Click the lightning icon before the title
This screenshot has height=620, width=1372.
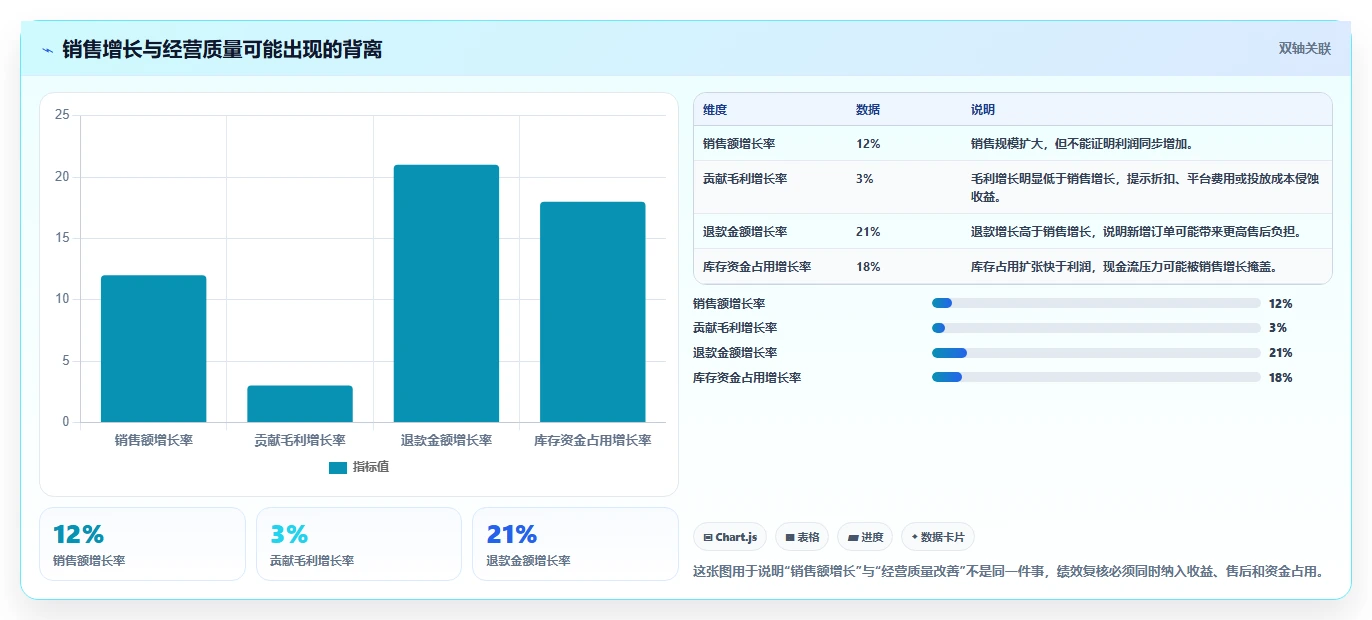tap(47, 50)
